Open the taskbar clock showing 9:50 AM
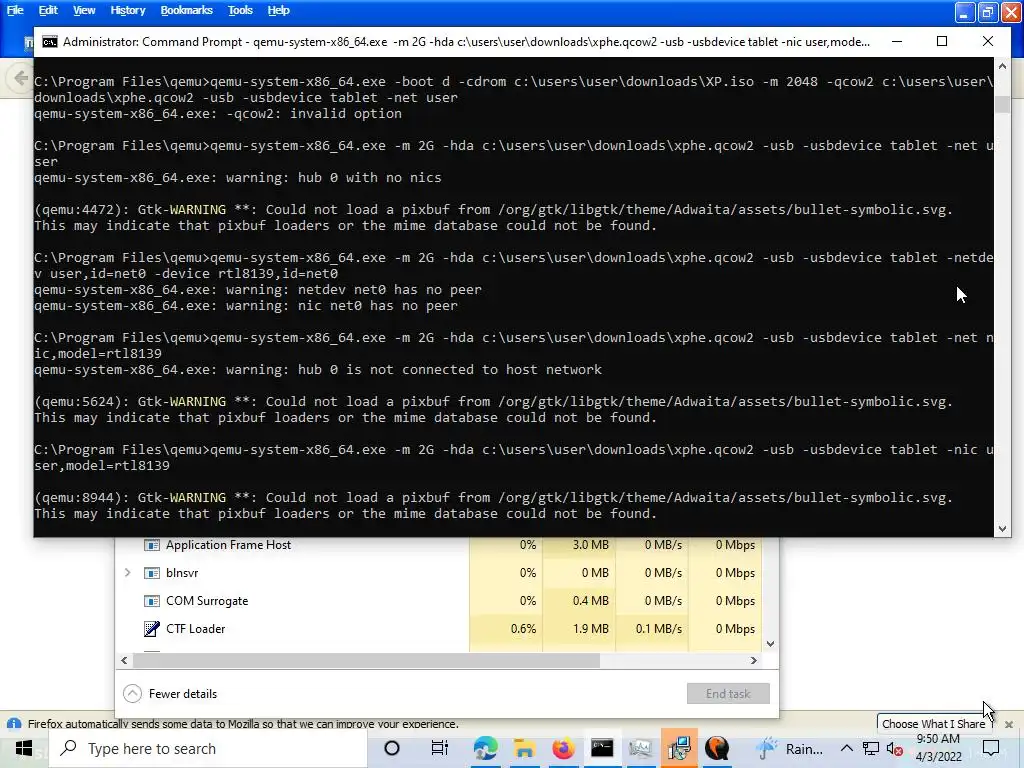 [938, 748]
